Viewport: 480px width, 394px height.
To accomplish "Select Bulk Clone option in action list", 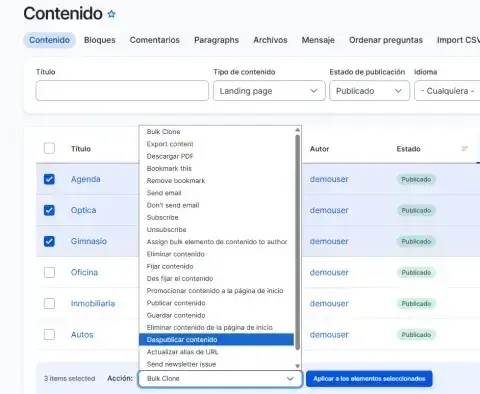I will click(216, 132).
